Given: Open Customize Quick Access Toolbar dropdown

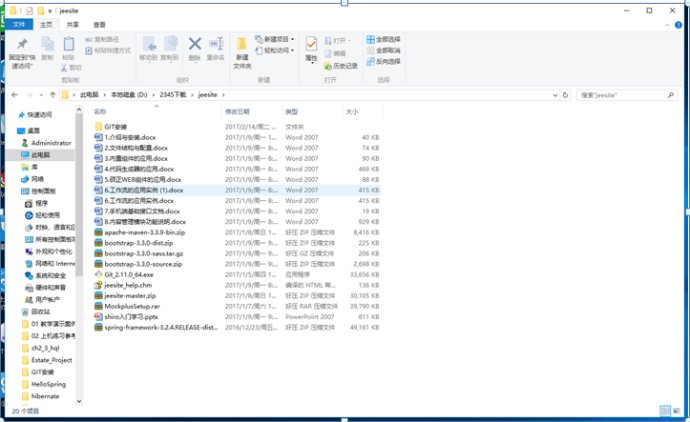Looking at the screenshot, I should point(50,11).
